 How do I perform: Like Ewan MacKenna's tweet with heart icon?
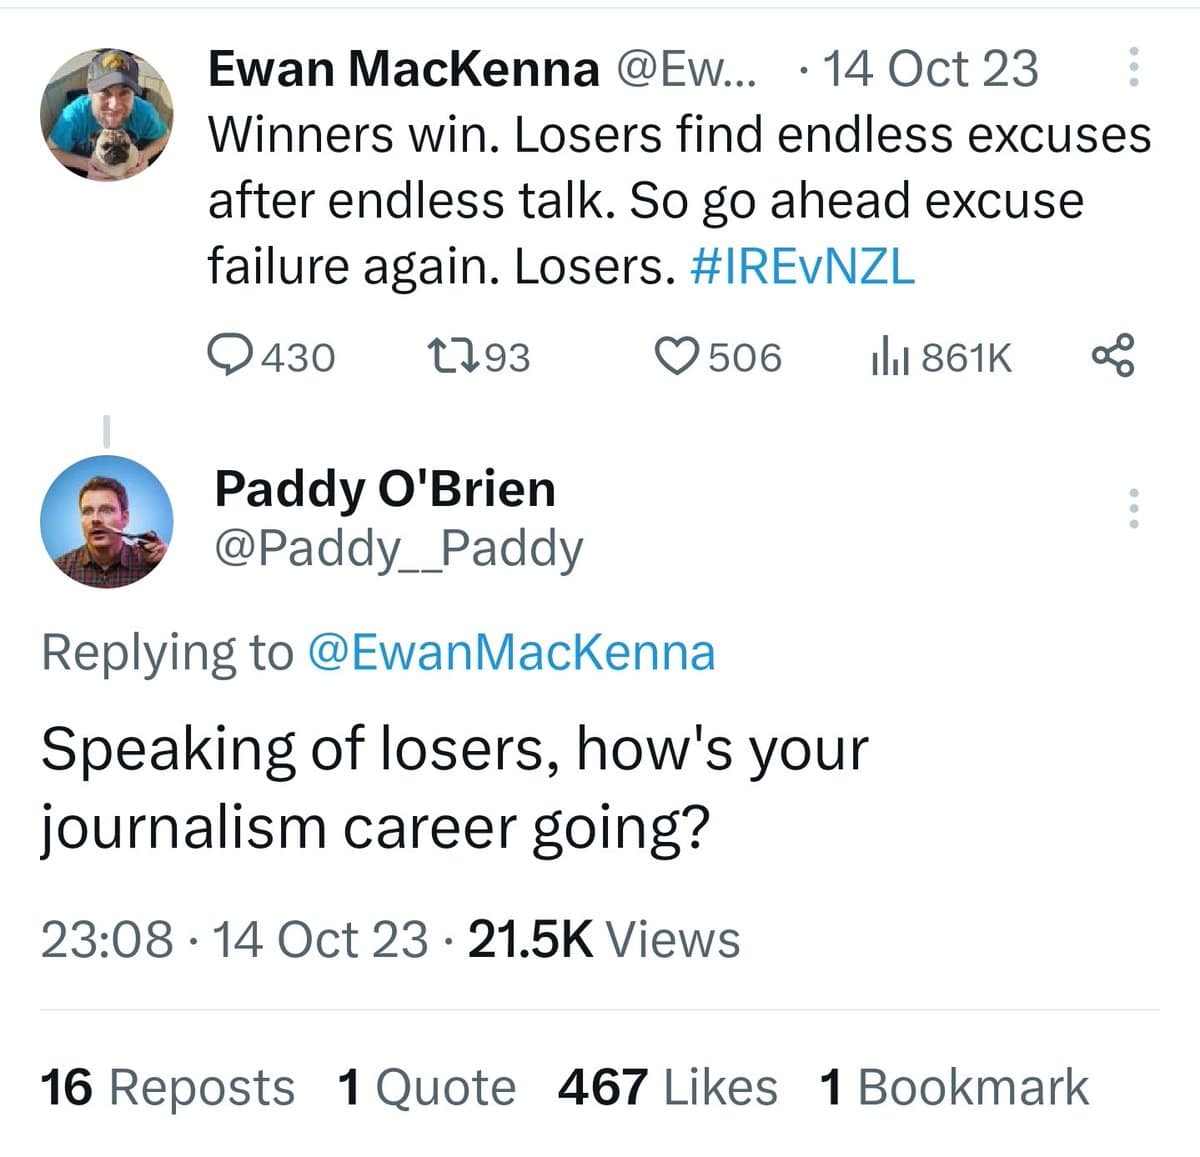point(677,356)
